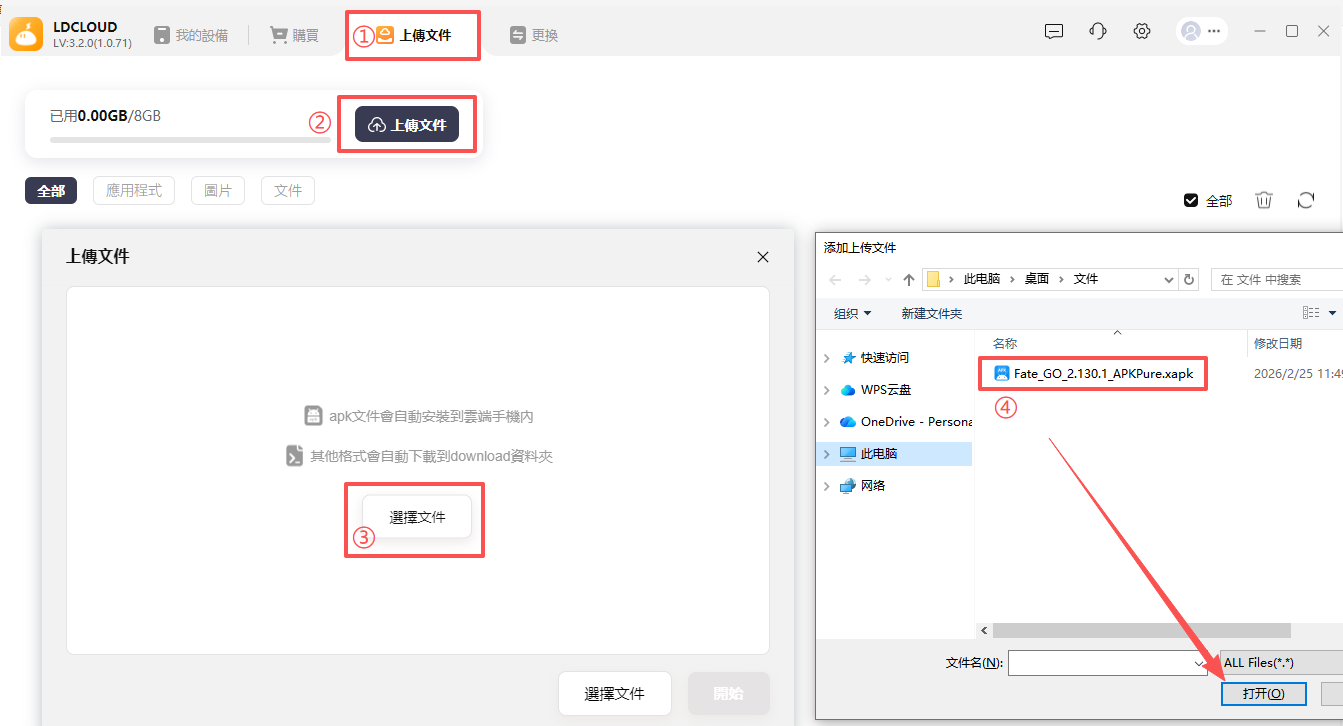Click the trash delete icon
This screenshot has width=1343, height=726.
[1264, 200]
